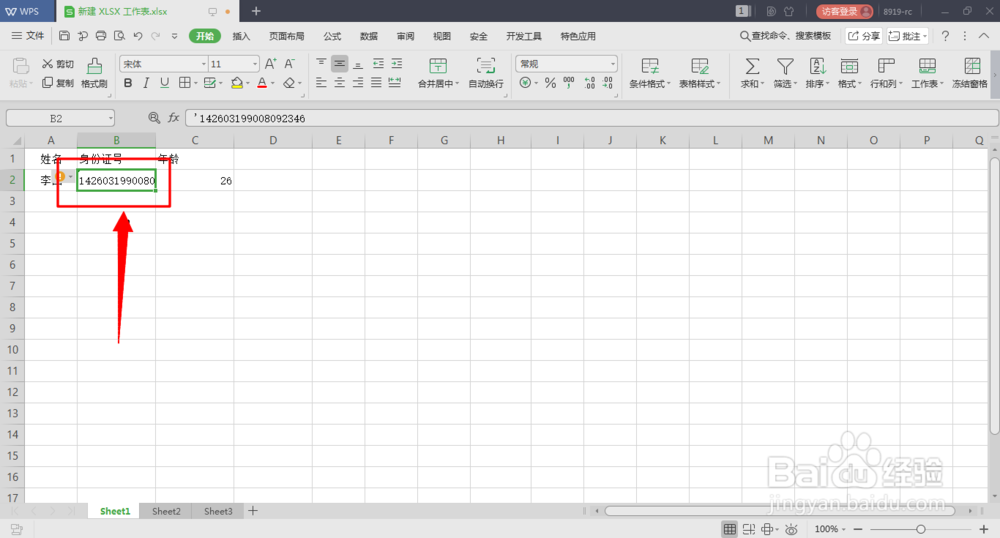Clear formatting with the eraser icon
This screenshot has height=538, width=1000.
tap(289, 83)
